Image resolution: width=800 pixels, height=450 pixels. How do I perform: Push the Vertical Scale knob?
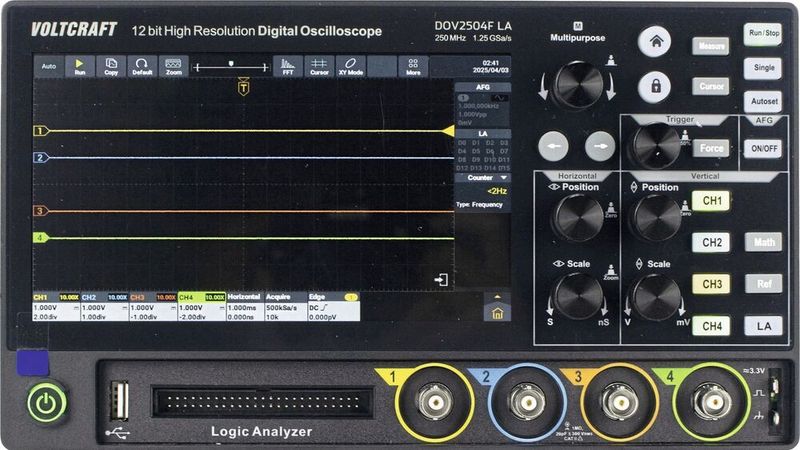point(656,297)
